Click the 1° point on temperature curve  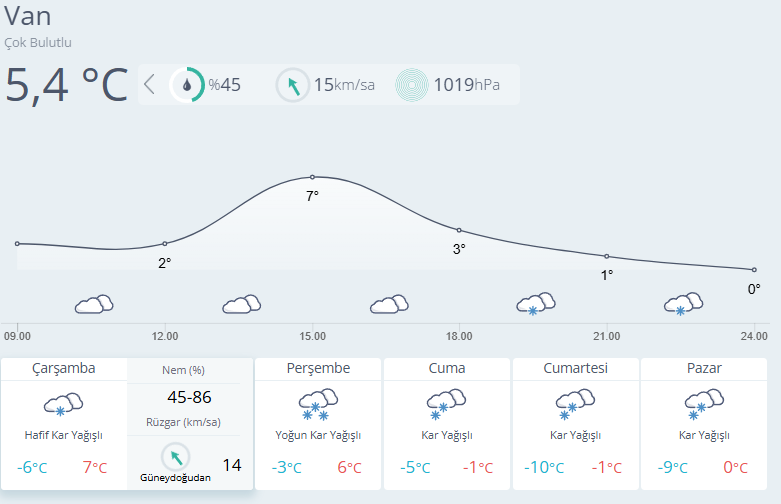click(606, 256)
